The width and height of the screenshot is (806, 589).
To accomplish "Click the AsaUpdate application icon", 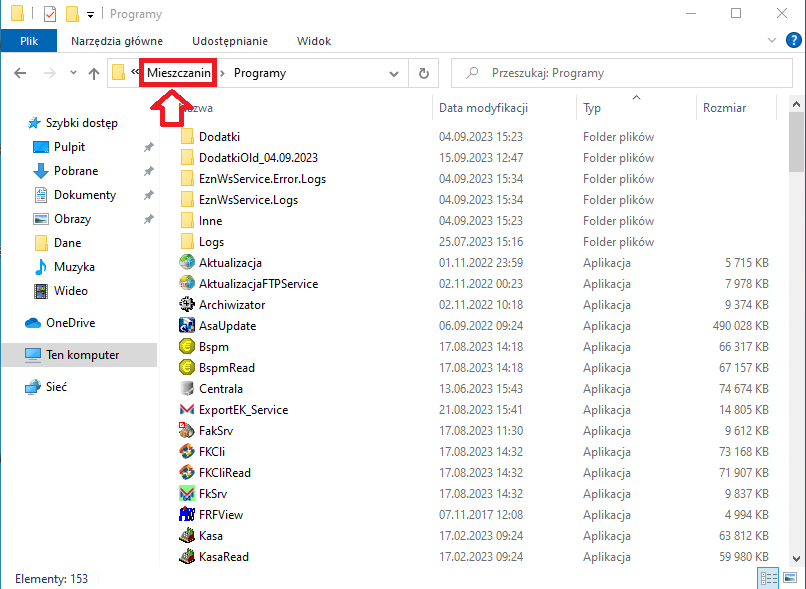I will pyautogui.click(x=186, y=326).
